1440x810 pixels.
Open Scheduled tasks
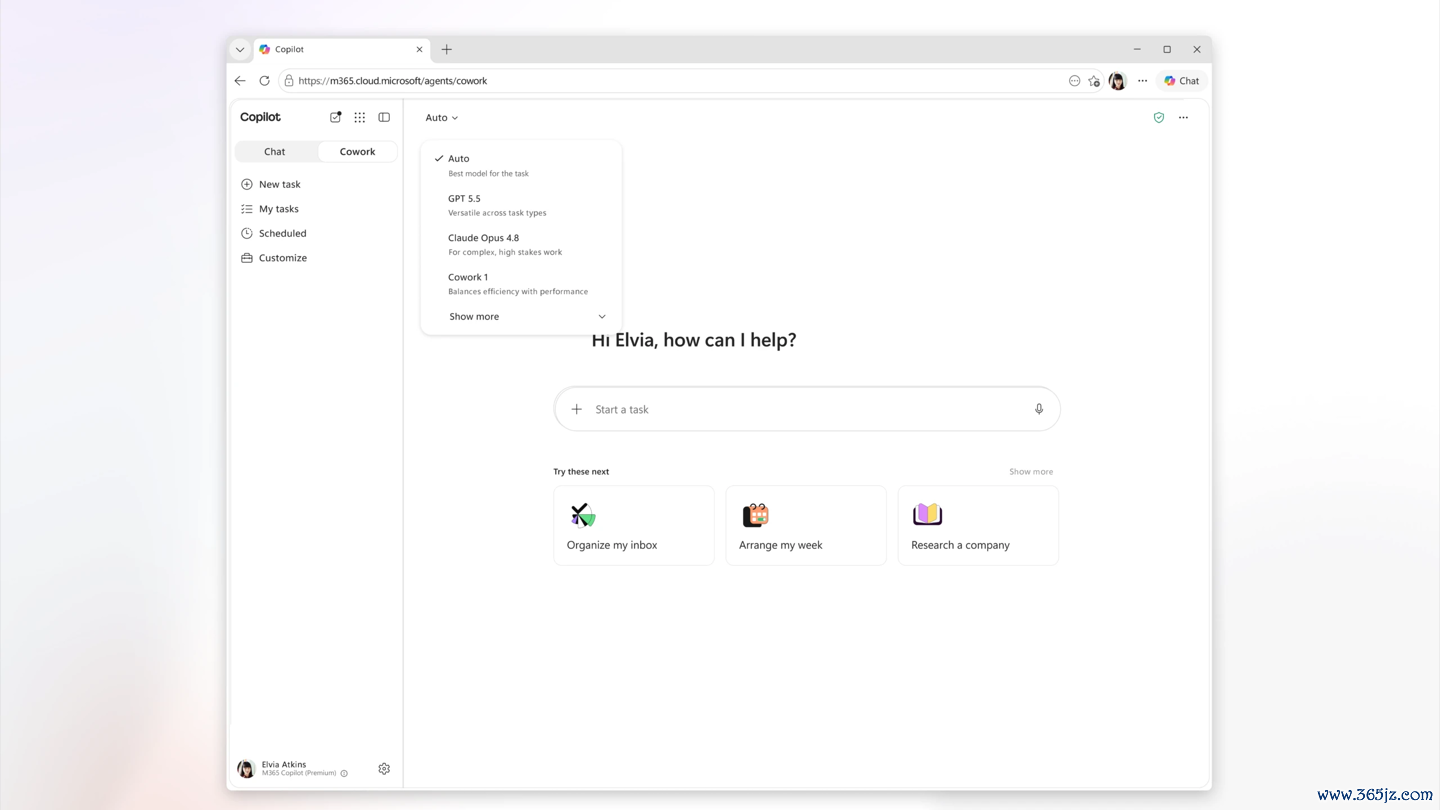(283, 233)
